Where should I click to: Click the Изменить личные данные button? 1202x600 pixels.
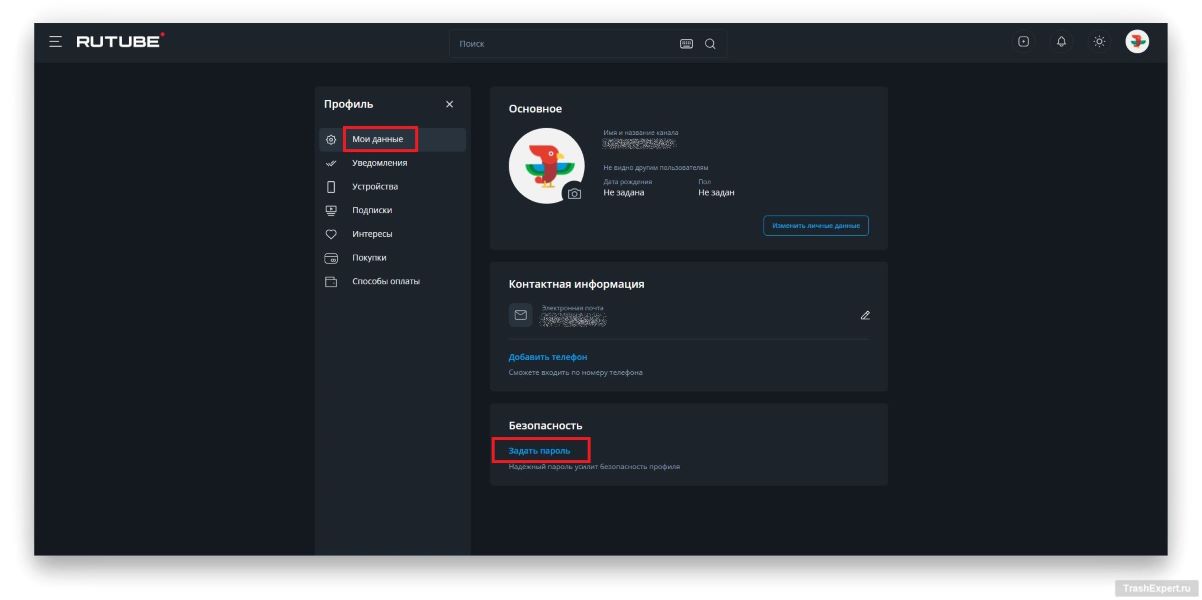815,226
